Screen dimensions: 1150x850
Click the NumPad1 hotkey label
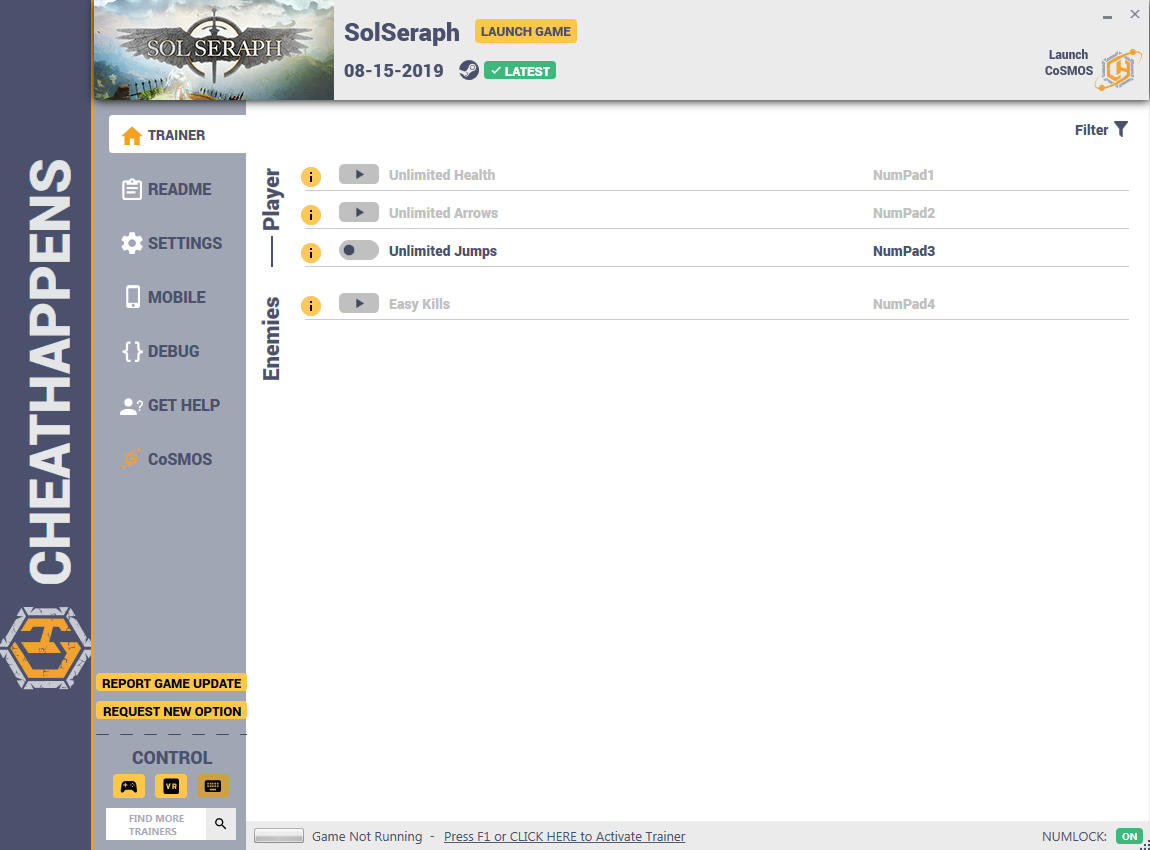[x=903, y=175]
